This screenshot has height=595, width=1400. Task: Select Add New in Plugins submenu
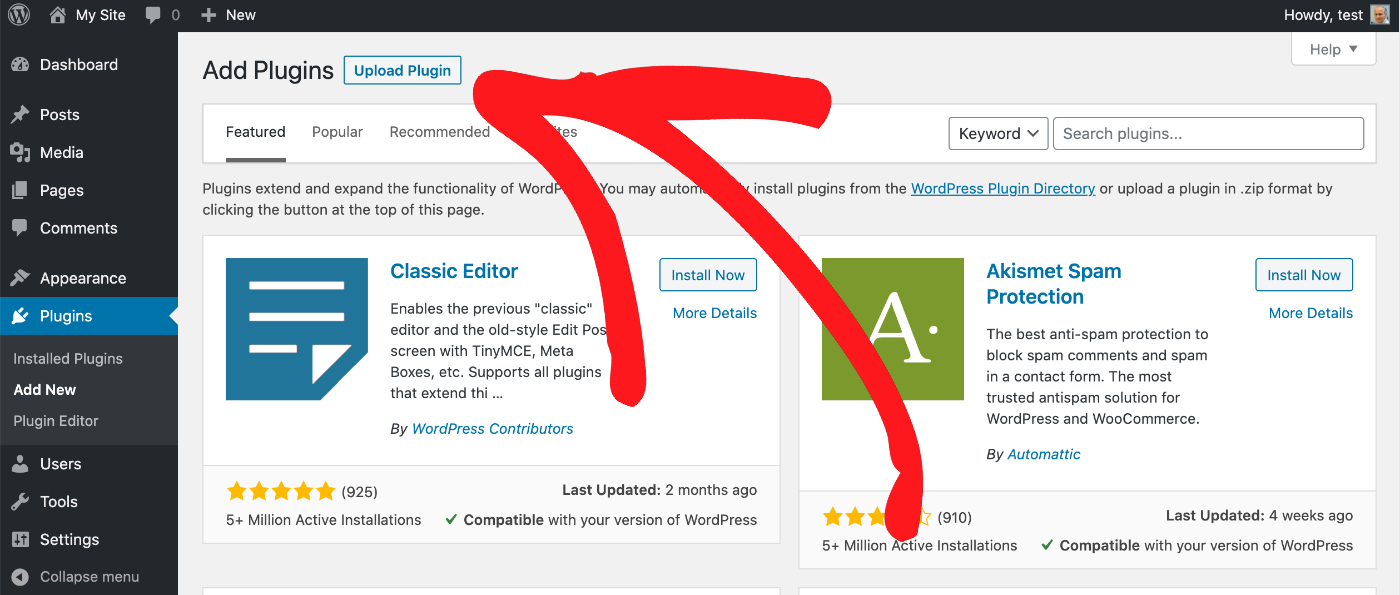tap(45, 390)
